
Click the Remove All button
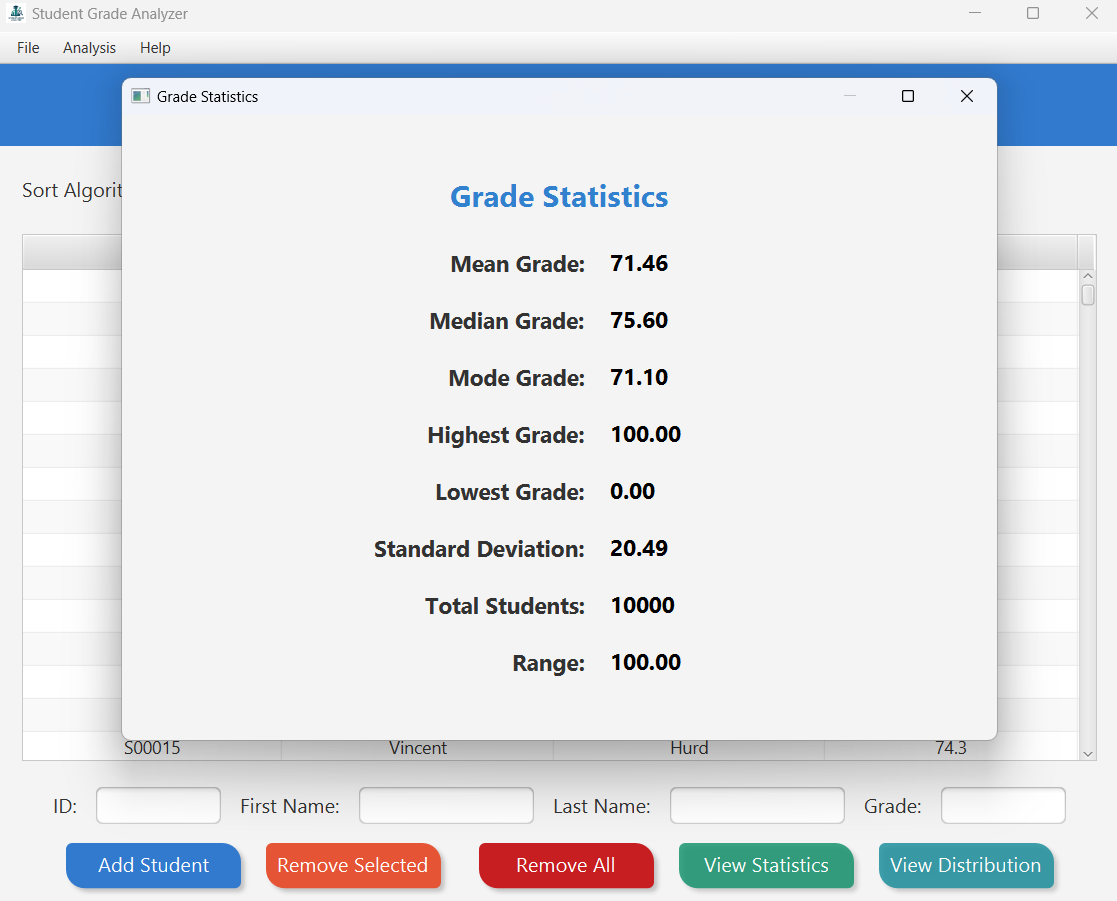[x=566, y=865]
